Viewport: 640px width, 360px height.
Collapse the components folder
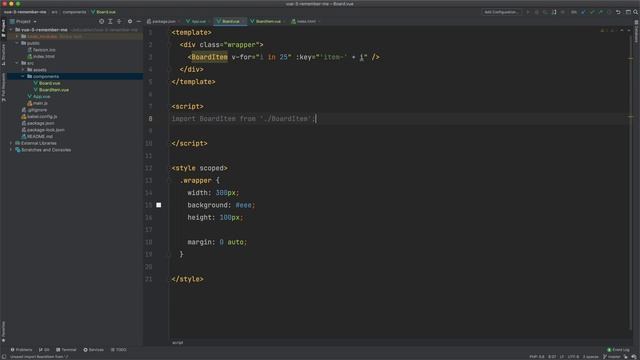click(x=23, y=76)
